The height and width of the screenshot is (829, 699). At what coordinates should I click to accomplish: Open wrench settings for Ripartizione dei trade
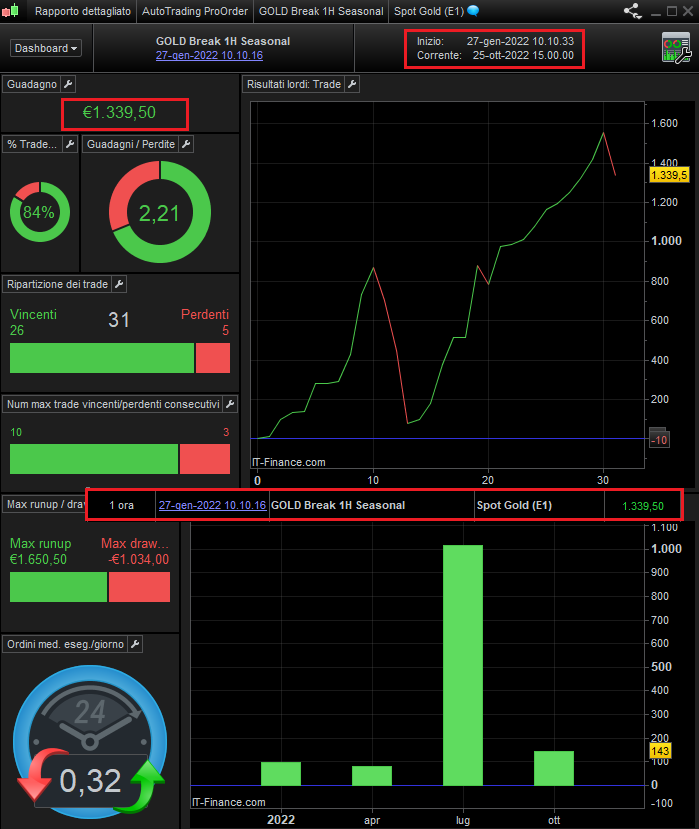(119, 284)
